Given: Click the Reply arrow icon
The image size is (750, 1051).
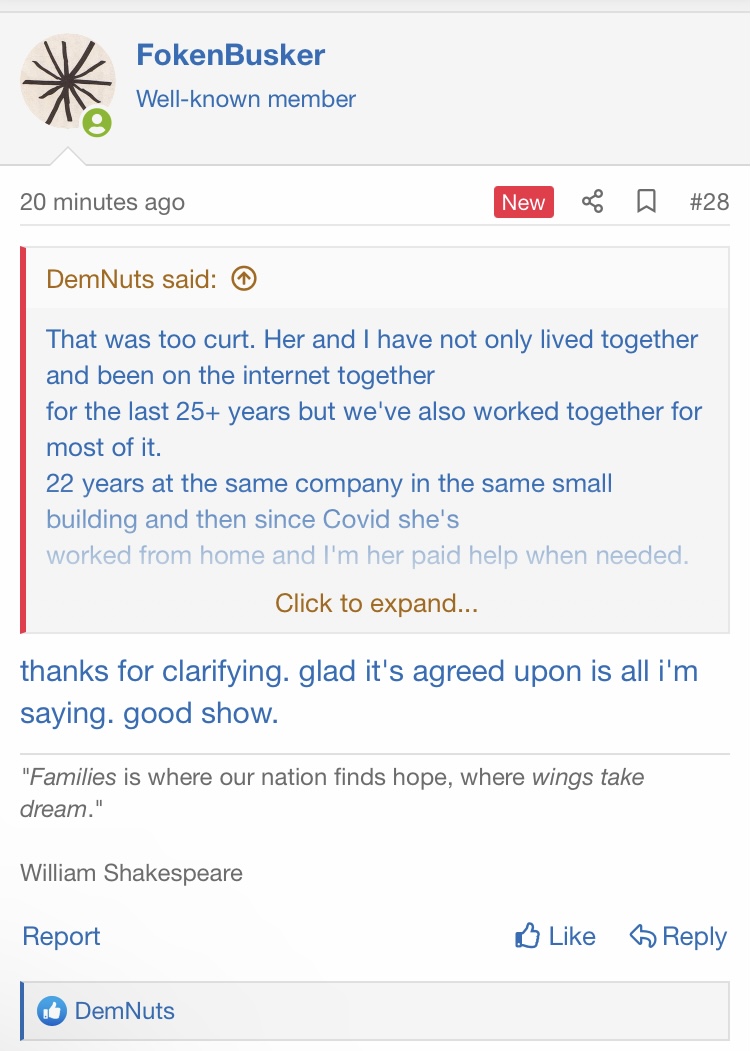Looking at the screenshot, I should coord(642,937).
